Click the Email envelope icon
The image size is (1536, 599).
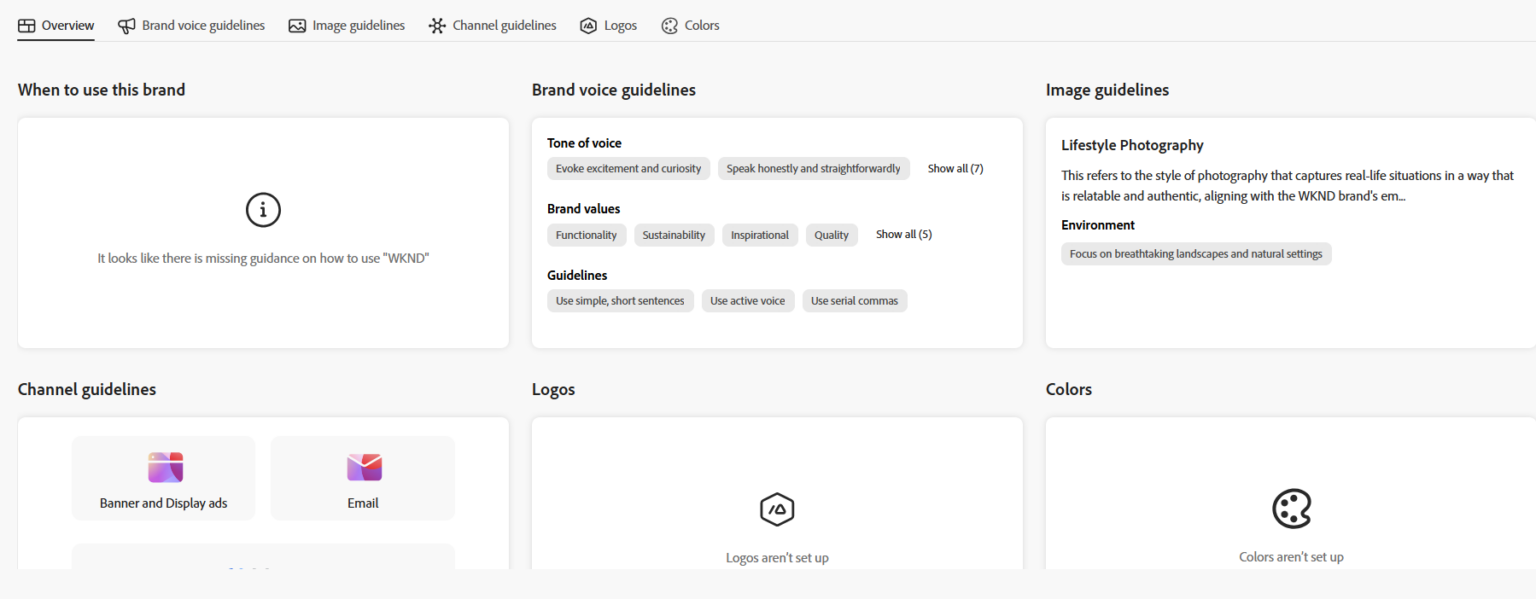(x=362, y=466)
